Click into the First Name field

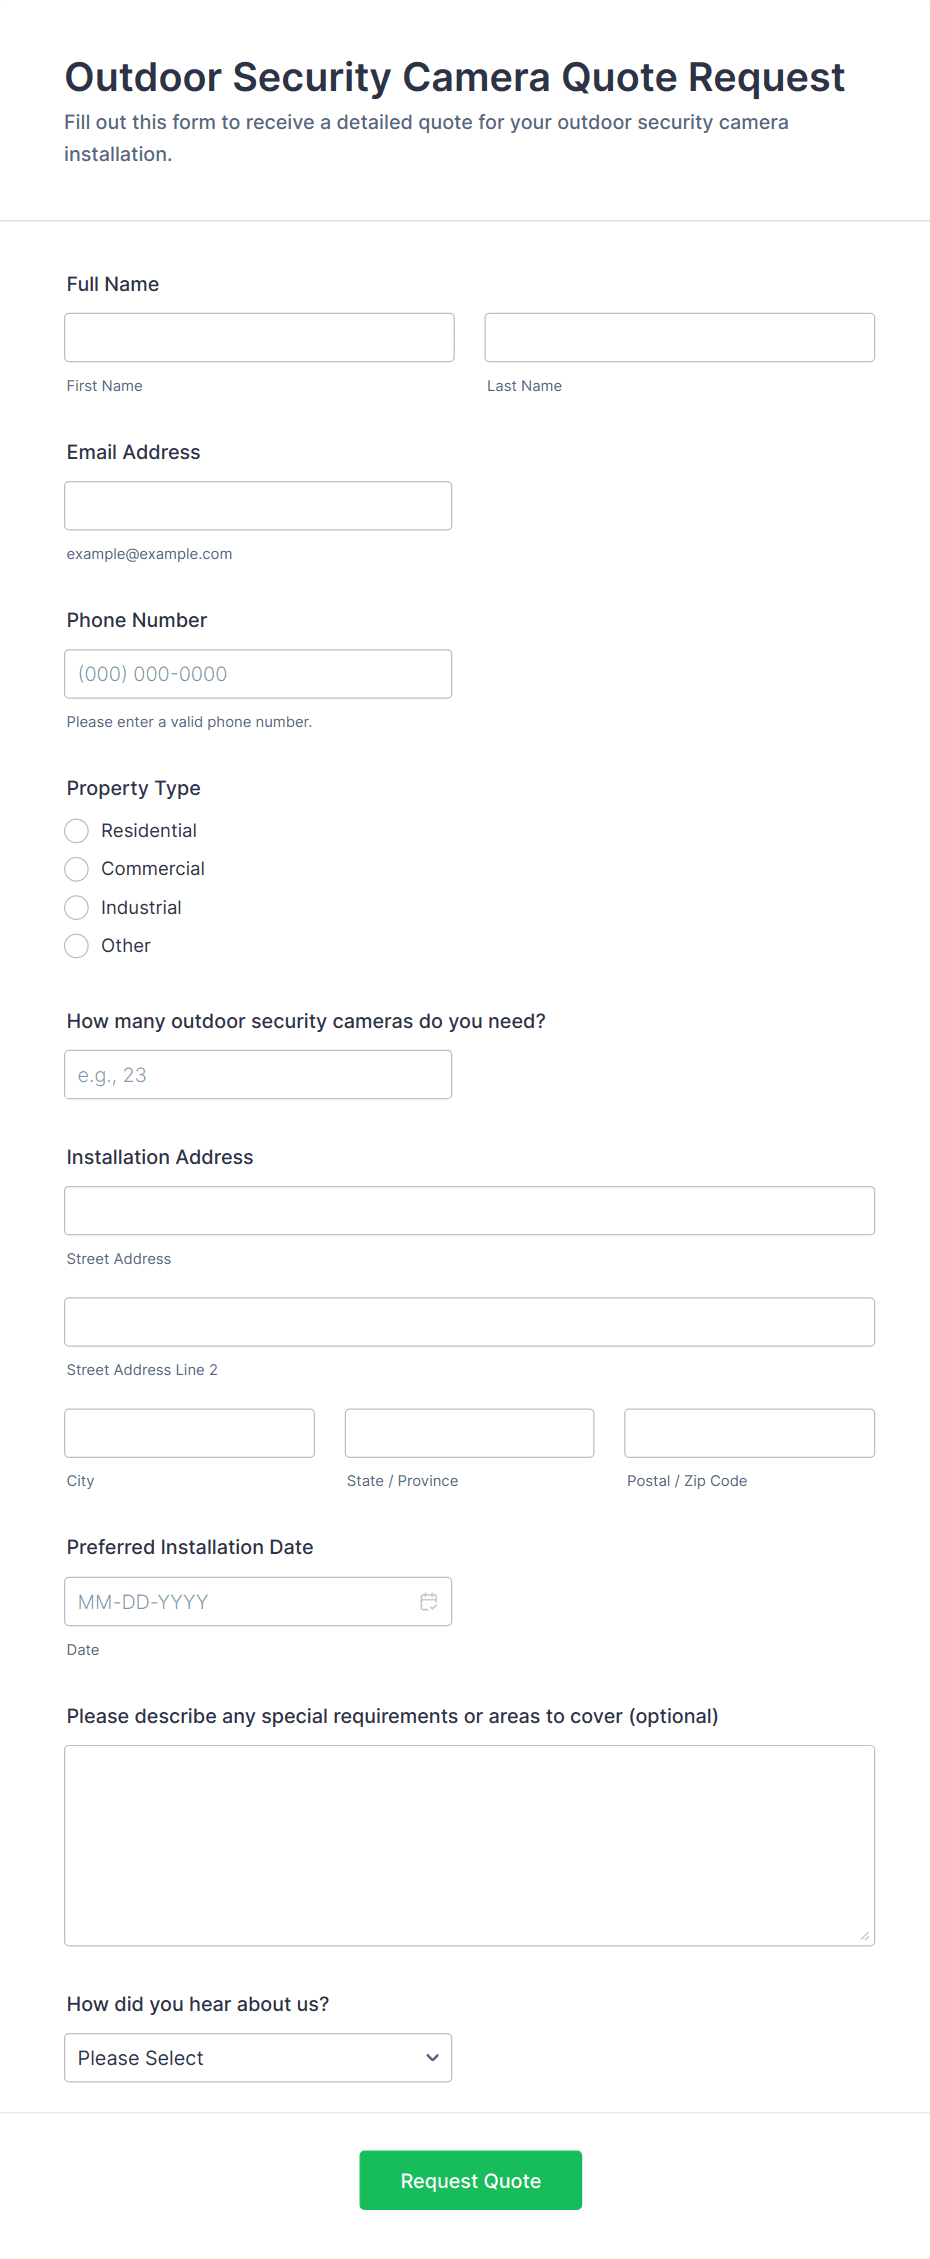click(259, 337)
